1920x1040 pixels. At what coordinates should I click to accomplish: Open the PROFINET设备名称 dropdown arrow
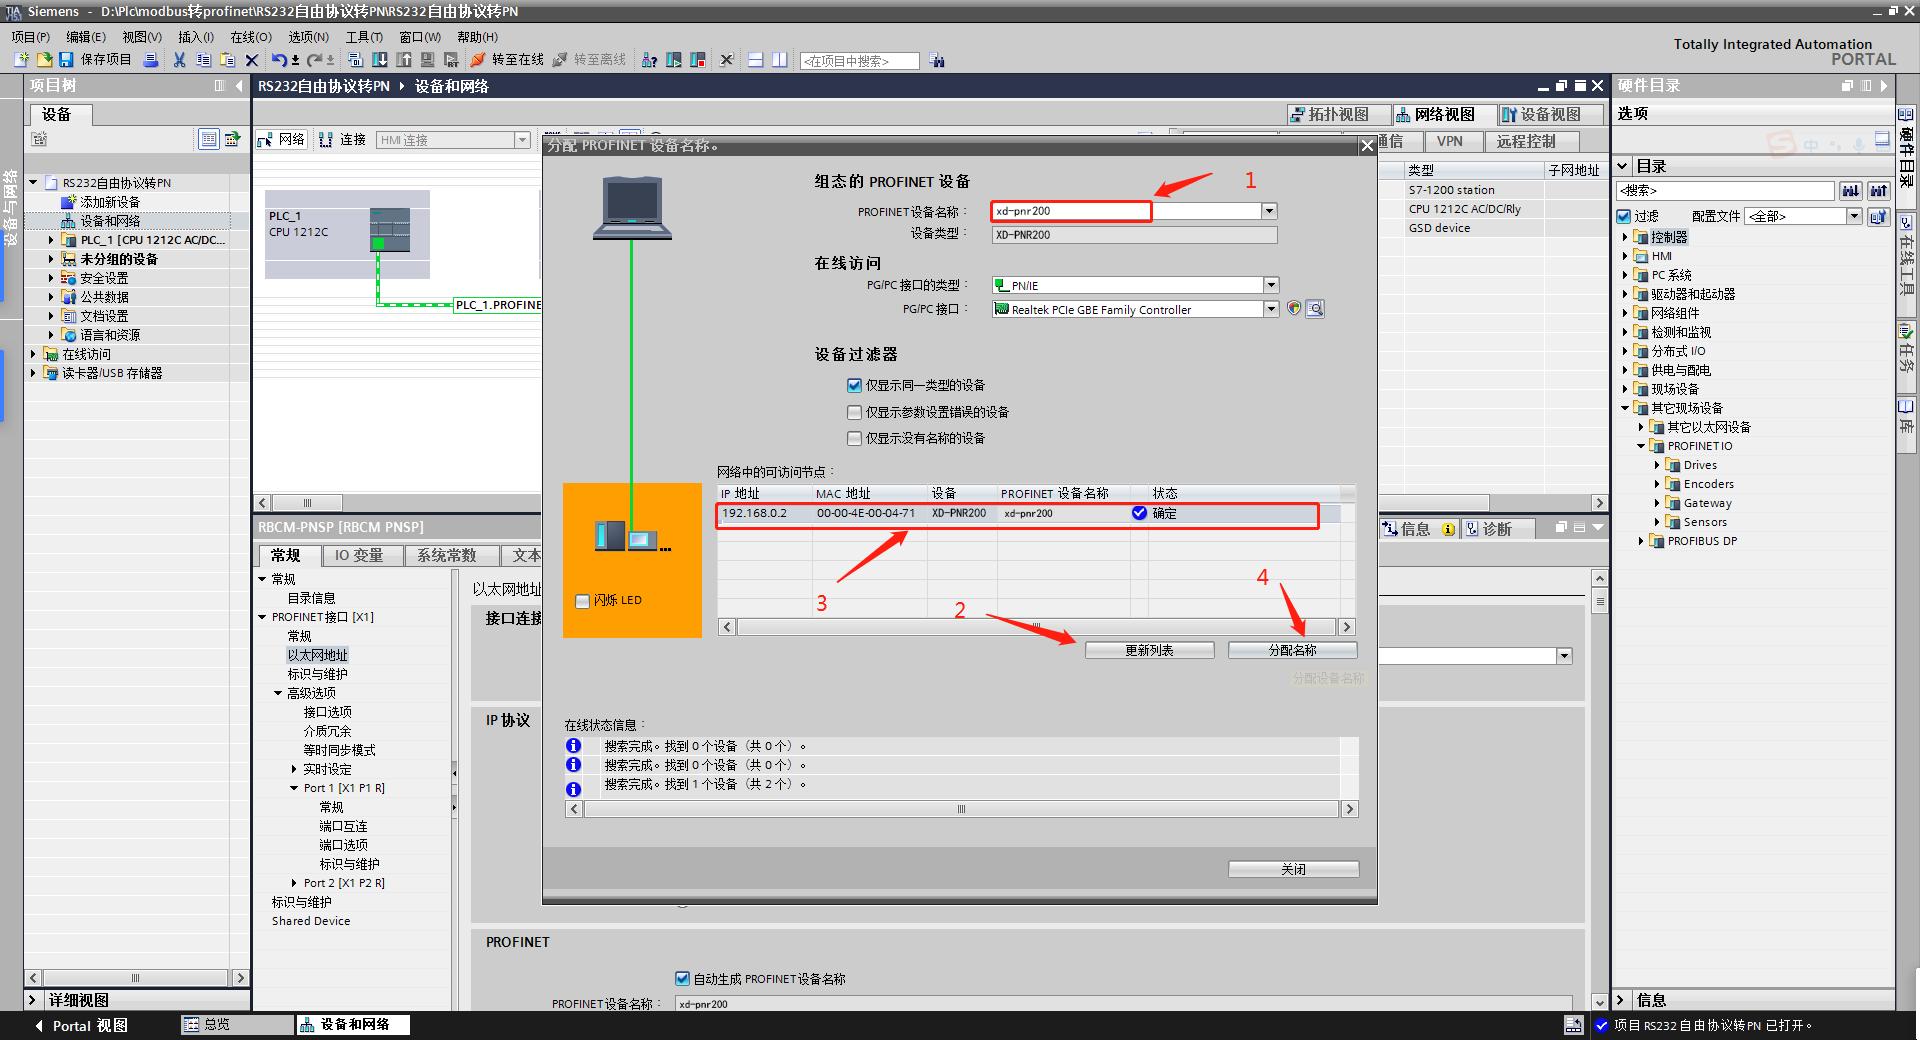coord(1269,211)
